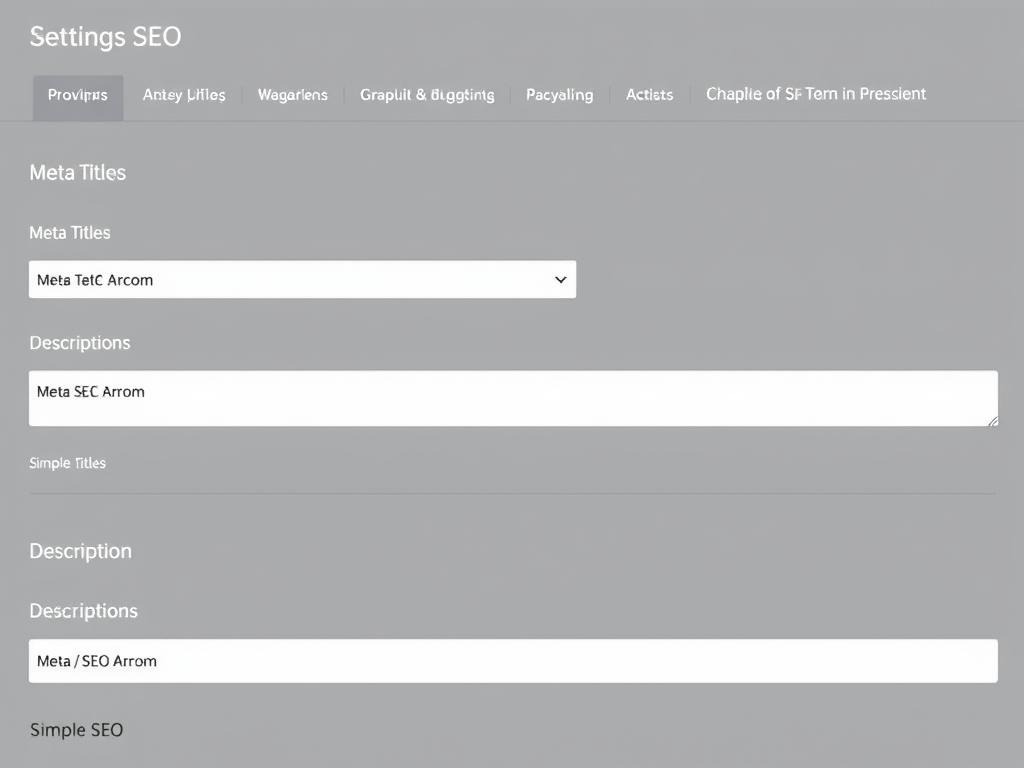
Task: Click the Simple Titles text
Action: click(x=67, y=463)
